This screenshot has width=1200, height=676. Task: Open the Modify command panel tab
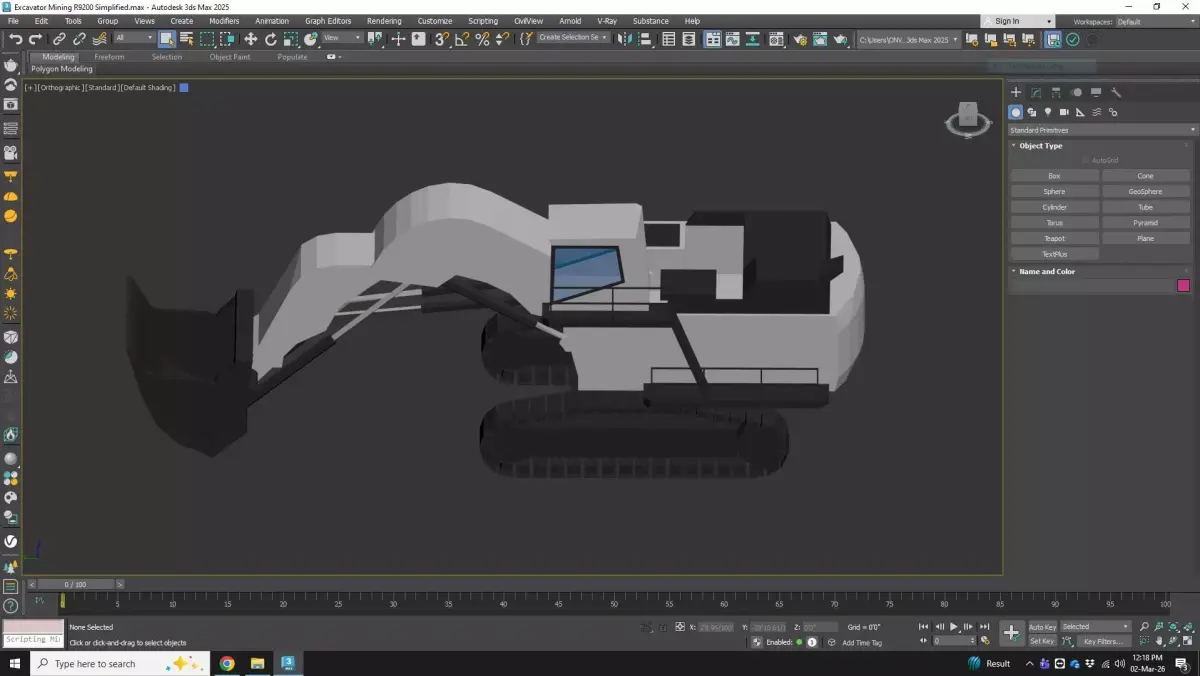point(1036,92)
